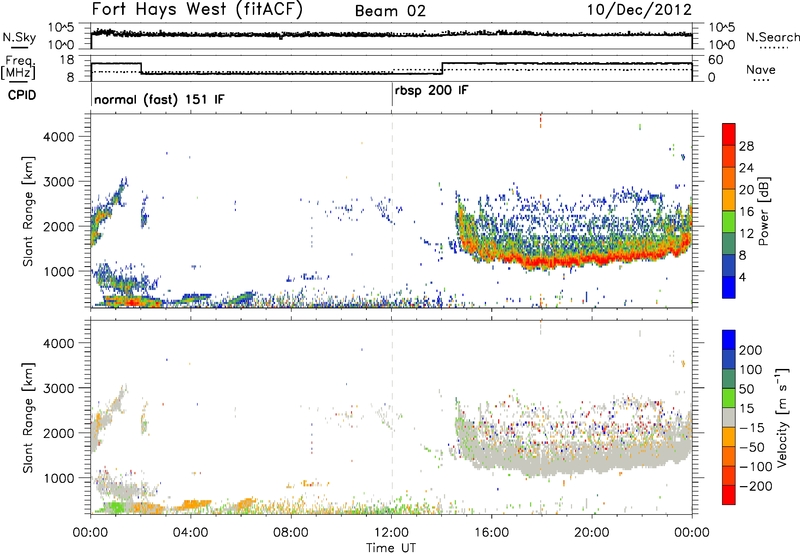Click the "Freq. [MHz]" axis label
This screenshot has width=800, height=554.
pyautogui.click(x=18, y=68)
